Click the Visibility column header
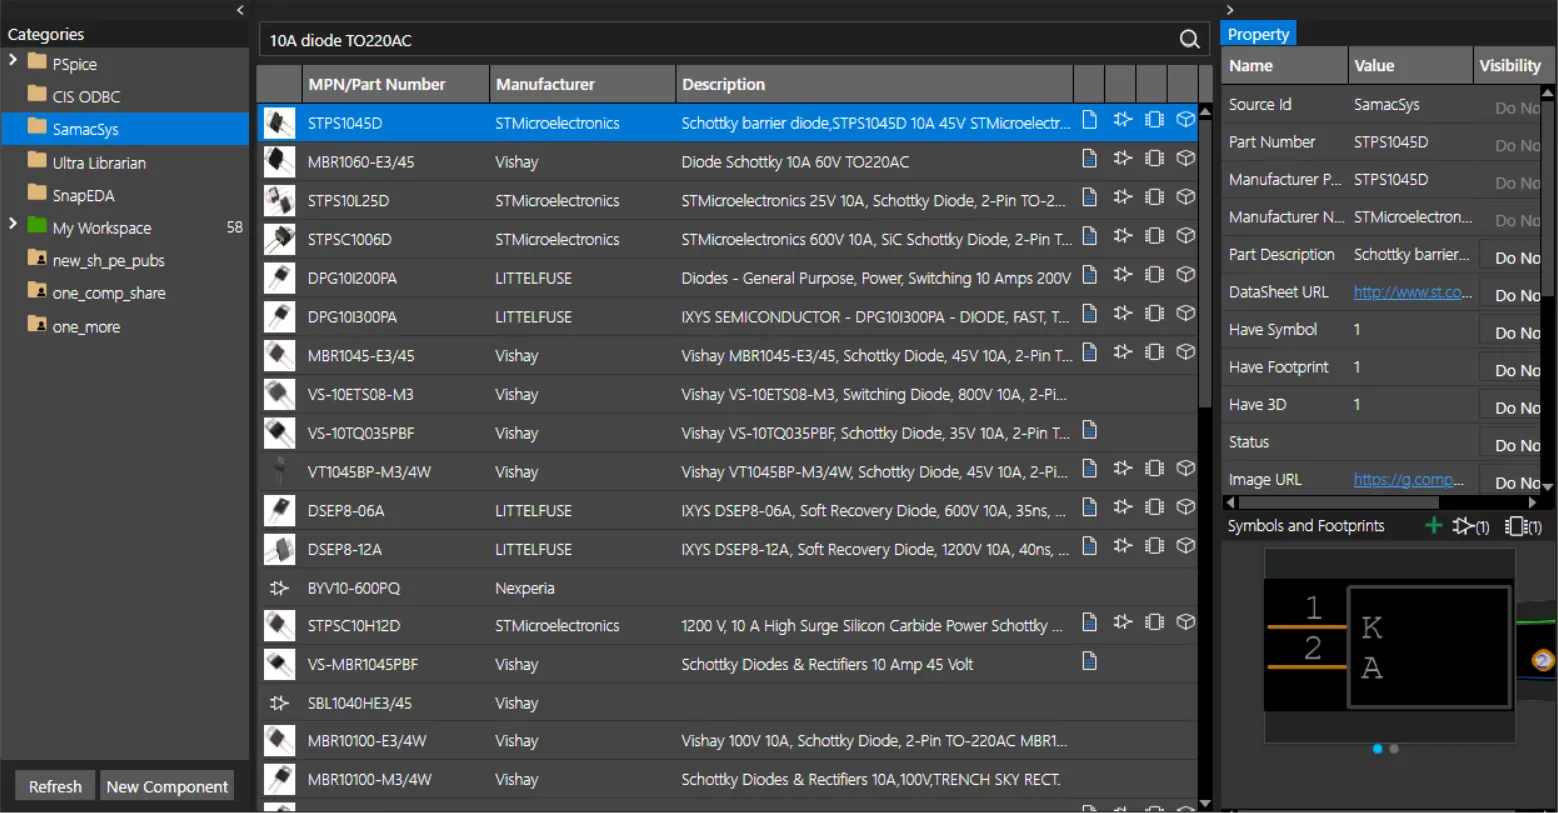This screenshot has width=1558, height=813. pos(1511,65)
